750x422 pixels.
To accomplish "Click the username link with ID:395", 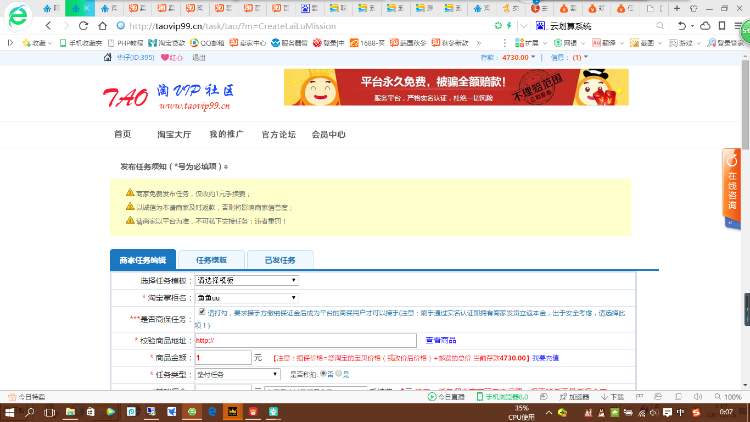I will 135,57.
